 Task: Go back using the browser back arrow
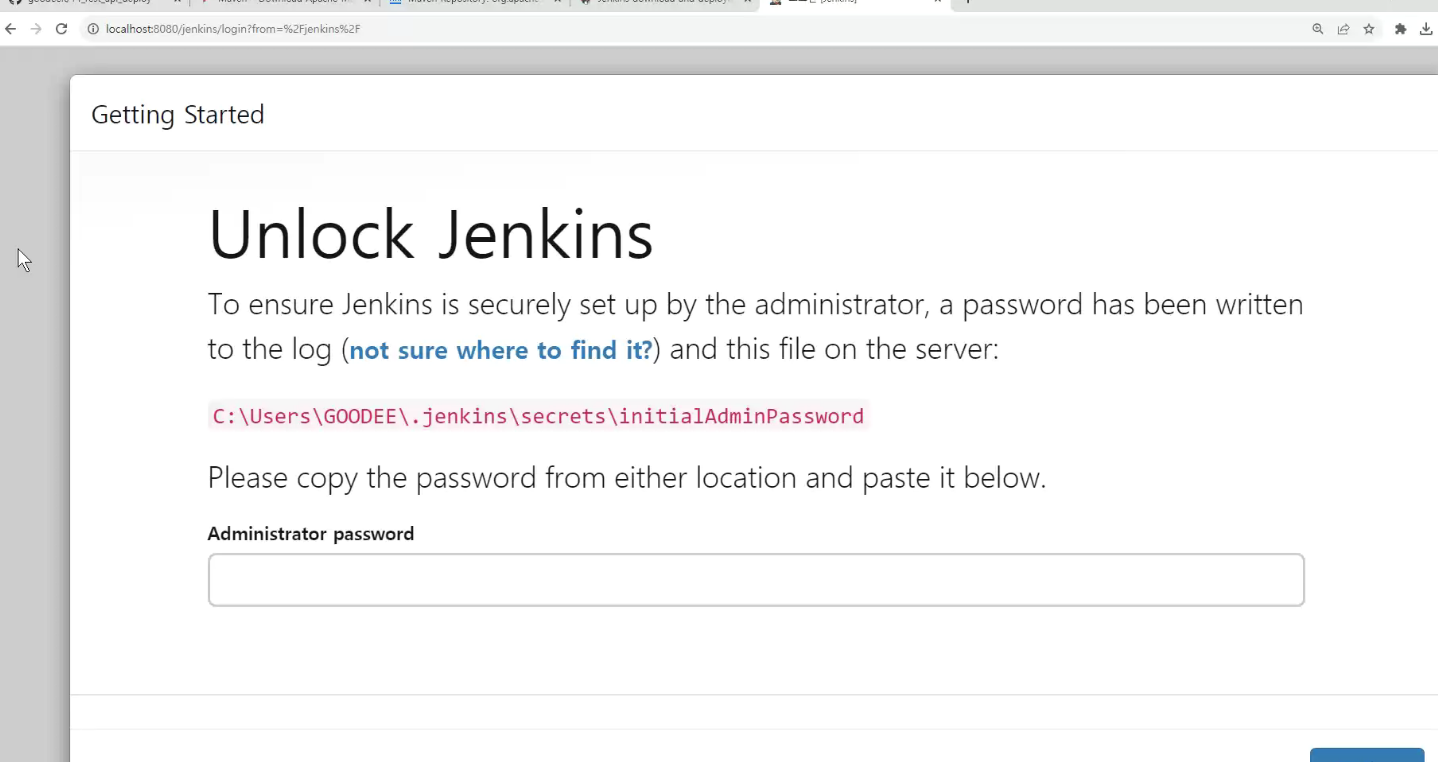11,29
